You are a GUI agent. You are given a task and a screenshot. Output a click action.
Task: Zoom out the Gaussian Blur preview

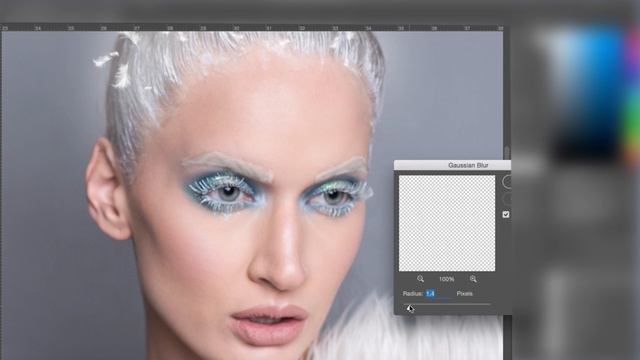tap(420, 279)
